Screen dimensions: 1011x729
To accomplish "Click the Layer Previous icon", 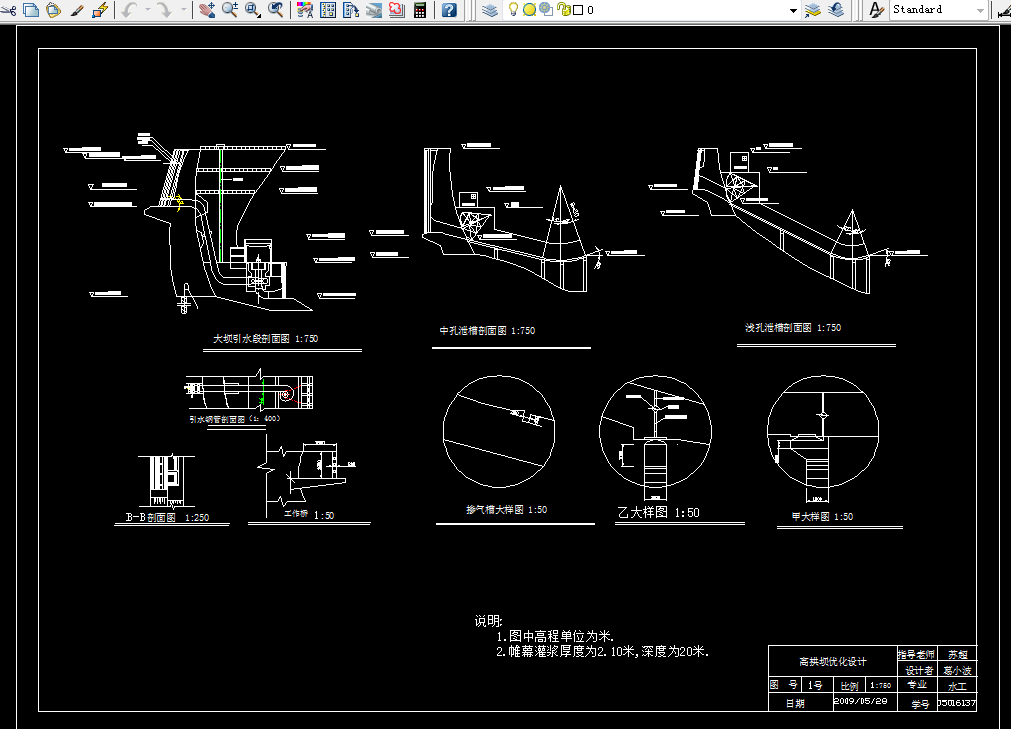I will [x=836, y=10].
